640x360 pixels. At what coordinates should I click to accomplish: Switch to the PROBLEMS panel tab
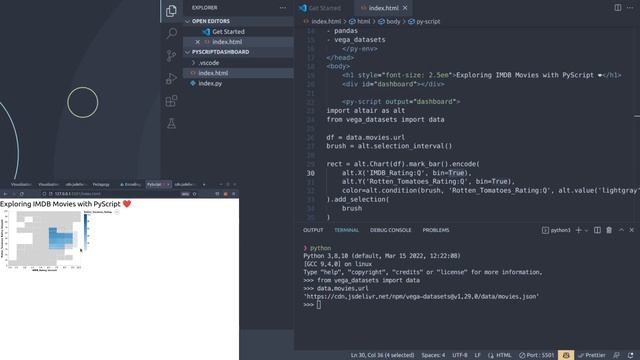coord(436,230)
